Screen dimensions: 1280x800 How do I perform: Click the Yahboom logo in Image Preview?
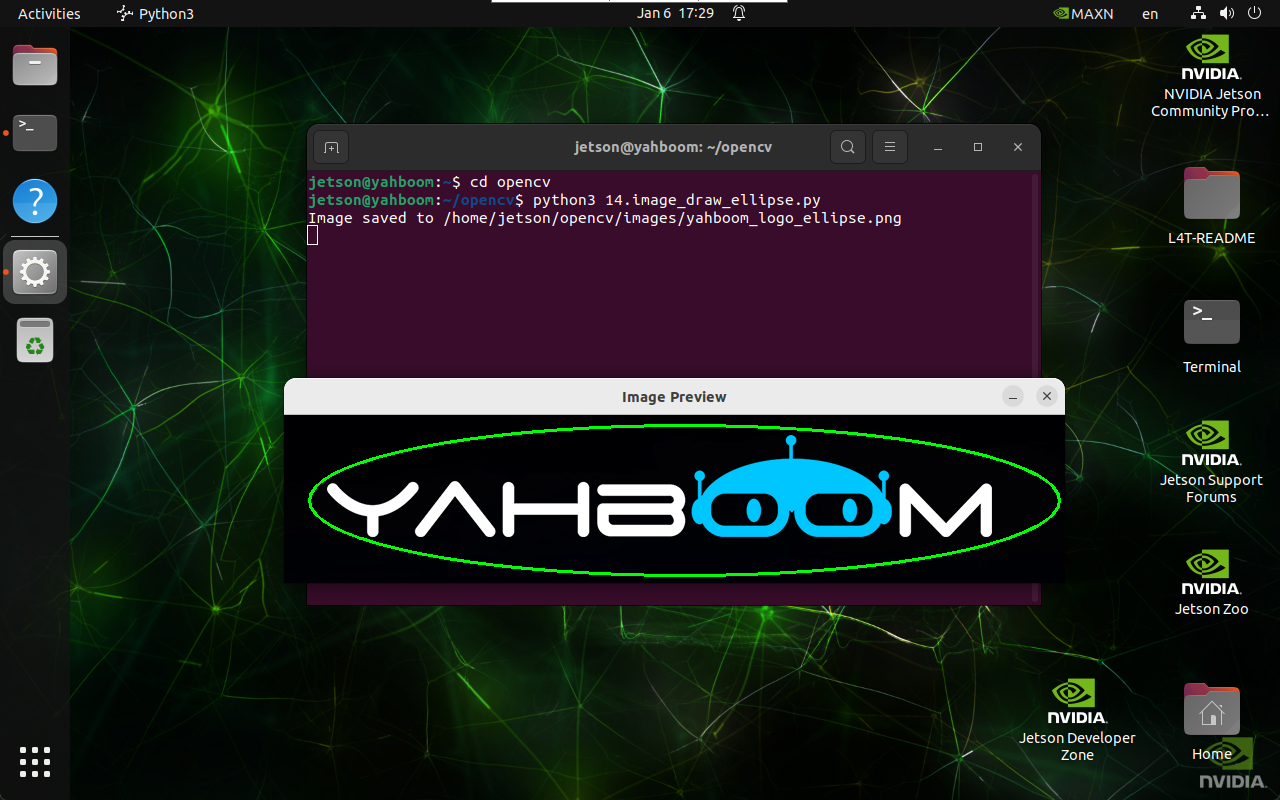click(x=660, y=500)
